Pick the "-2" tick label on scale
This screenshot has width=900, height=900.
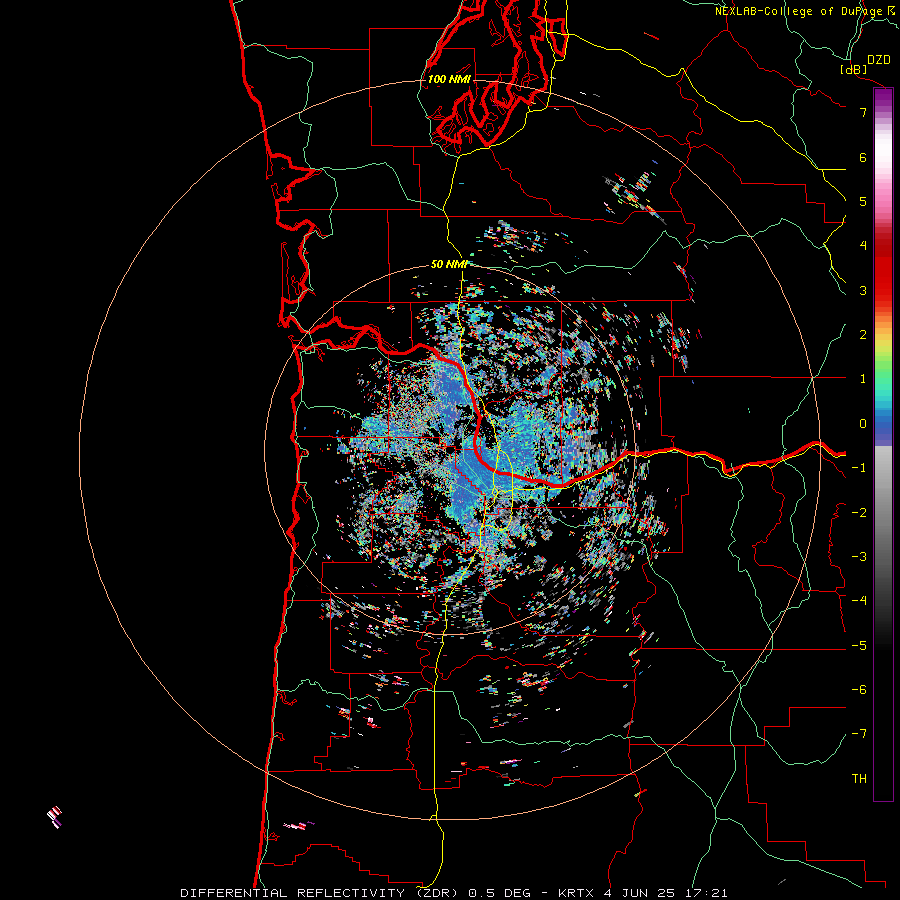click(x=859, y=513)
